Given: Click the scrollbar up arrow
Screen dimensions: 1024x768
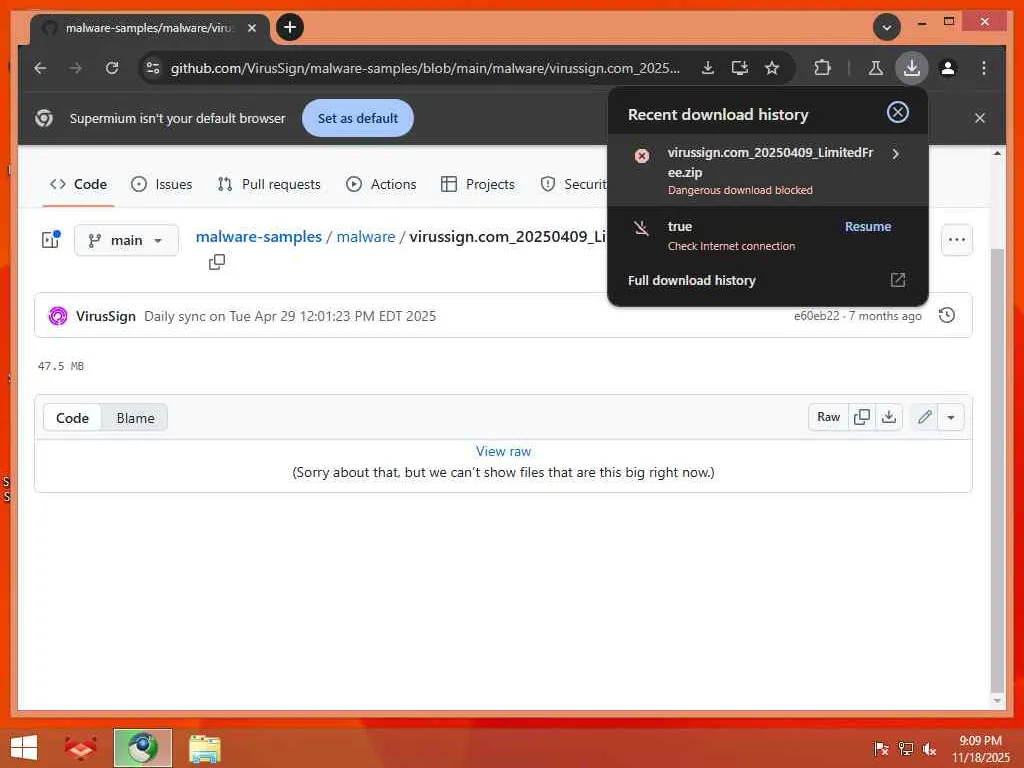Looking at the screenshot, I should pos(997,153).
